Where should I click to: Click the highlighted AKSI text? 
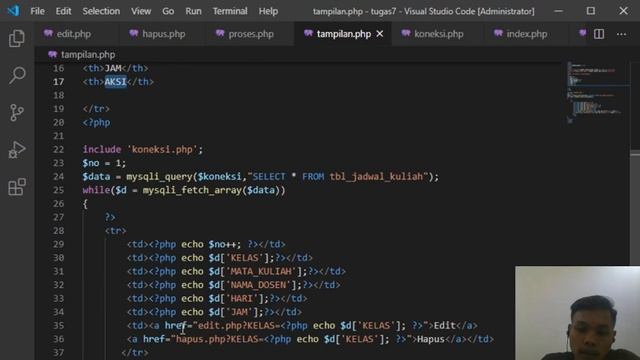point(116,82)
